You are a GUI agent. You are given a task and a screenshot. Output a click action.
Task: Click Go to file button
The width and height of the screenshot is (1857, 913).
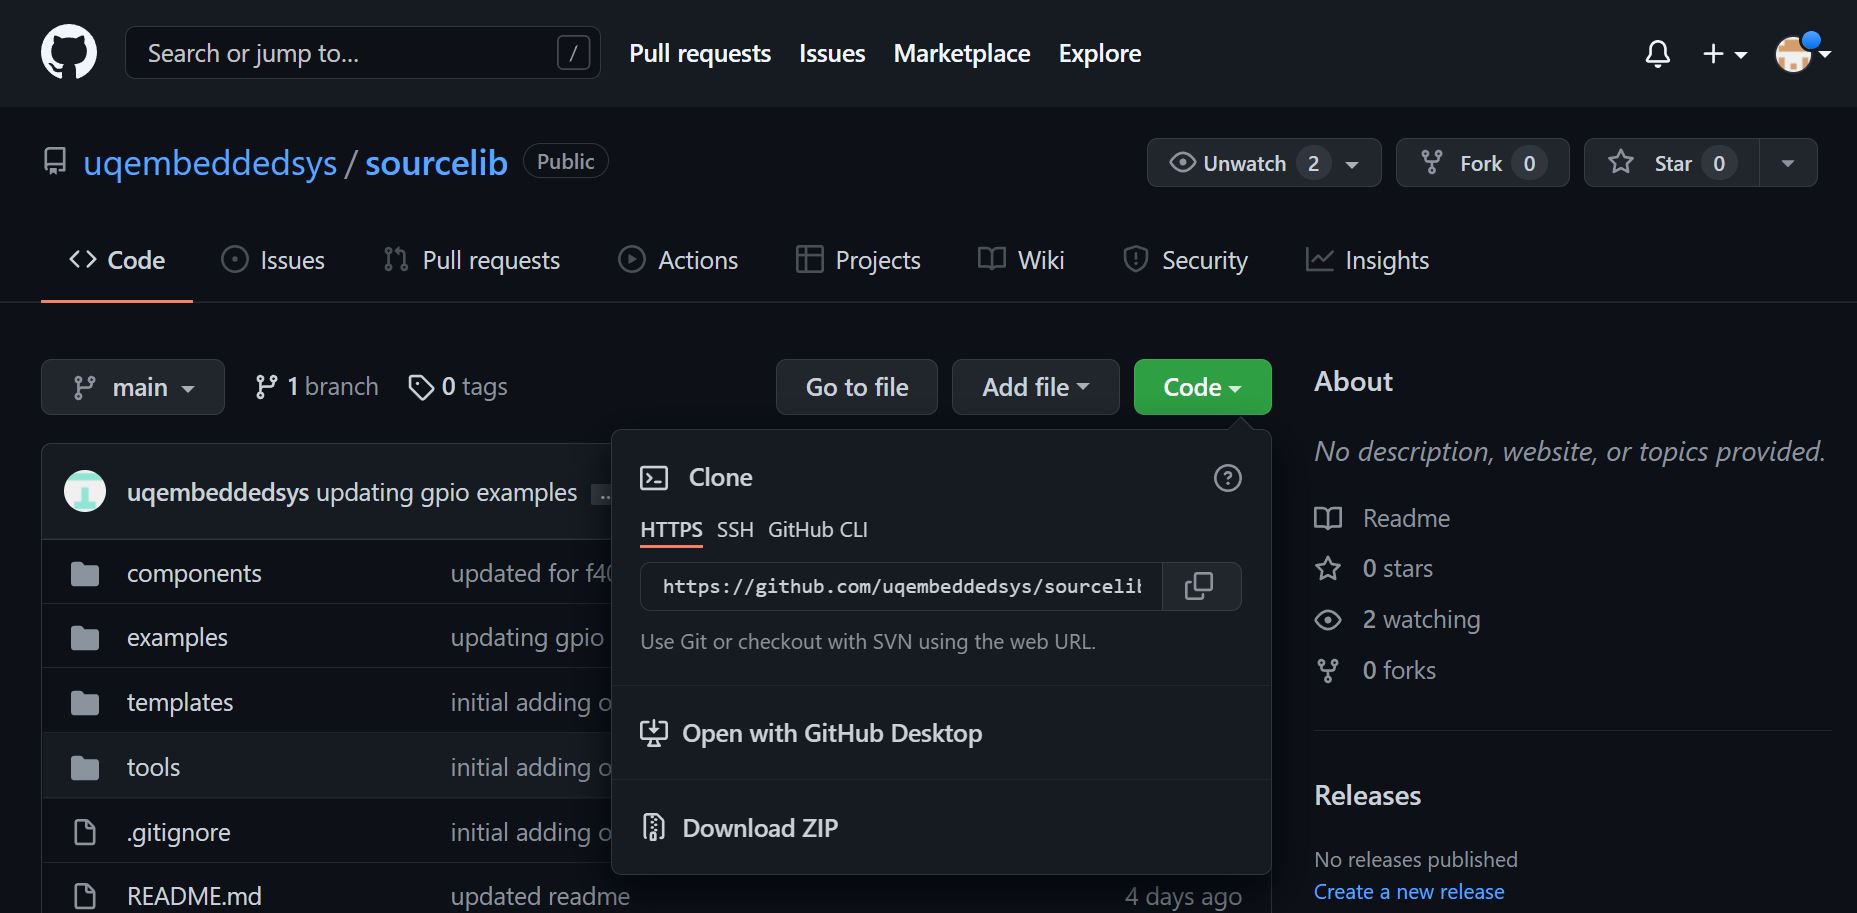[x=857, y=387]
